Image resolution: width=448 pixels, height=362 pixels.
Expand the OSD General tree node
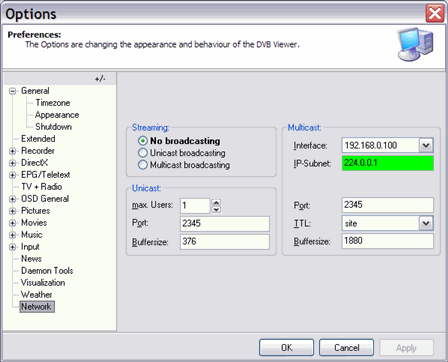tap(12, 199)
